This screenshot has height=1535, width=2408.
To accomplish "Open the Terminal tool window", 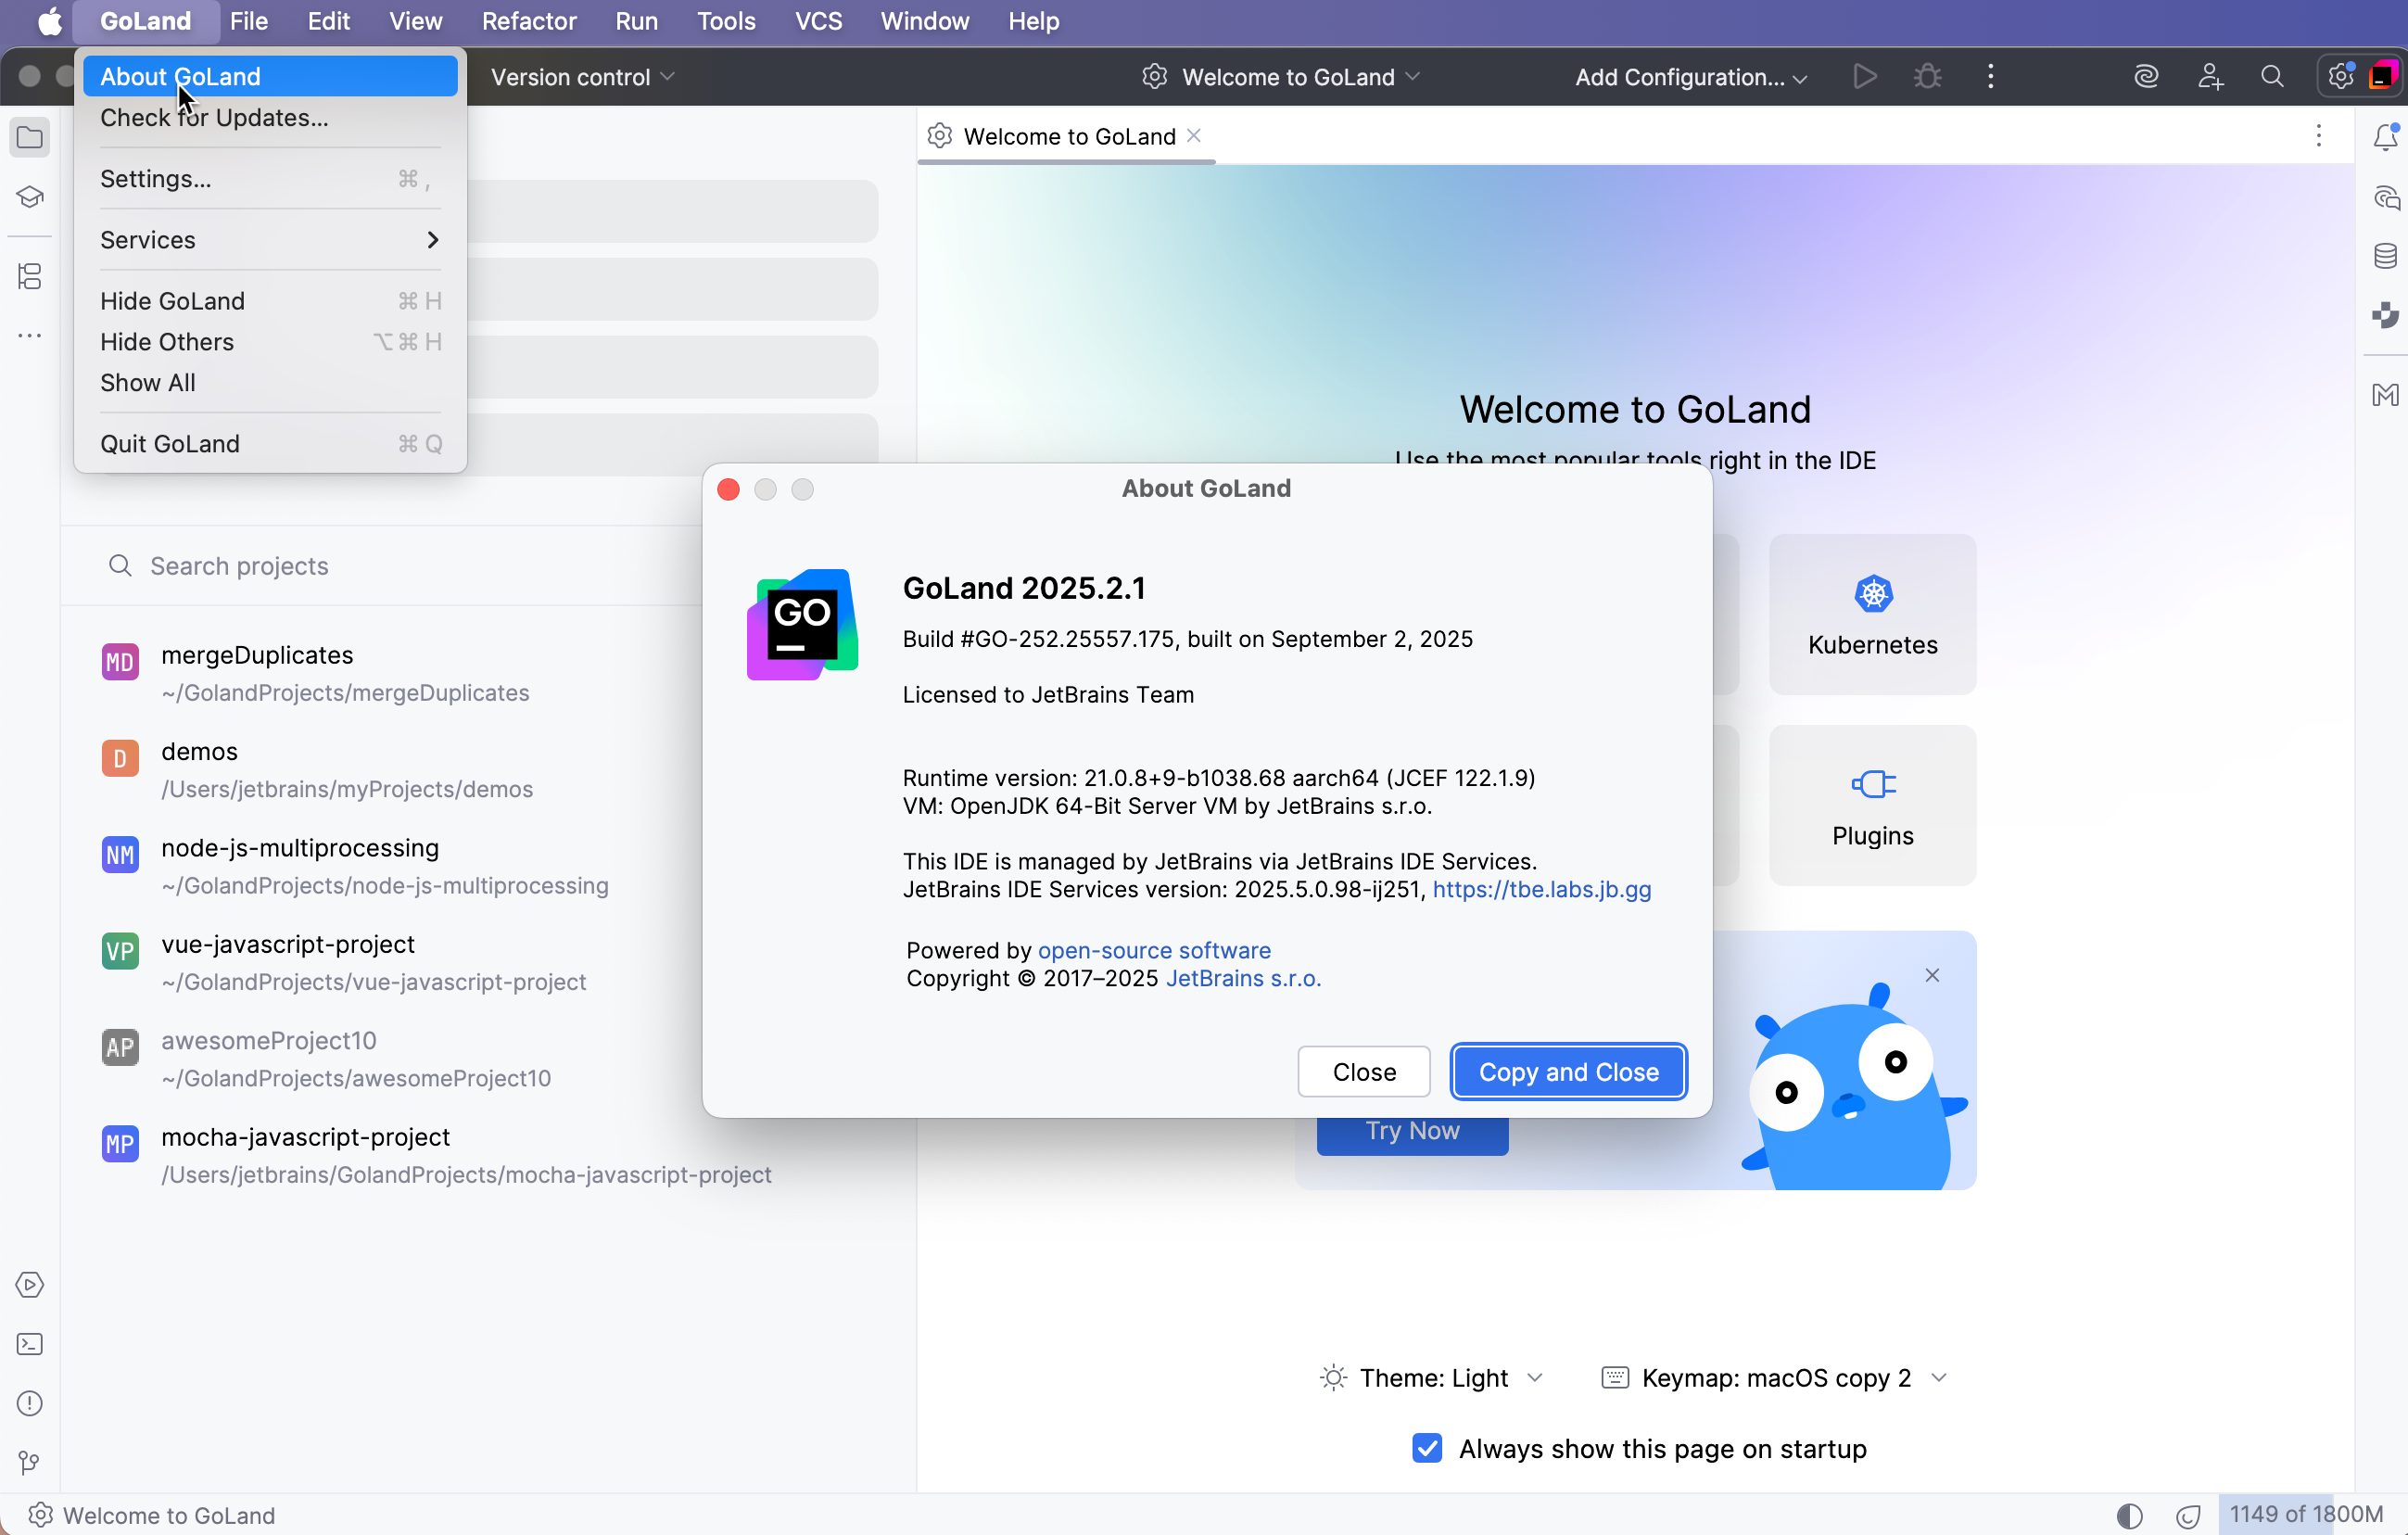I will (x=29, y=1344).
